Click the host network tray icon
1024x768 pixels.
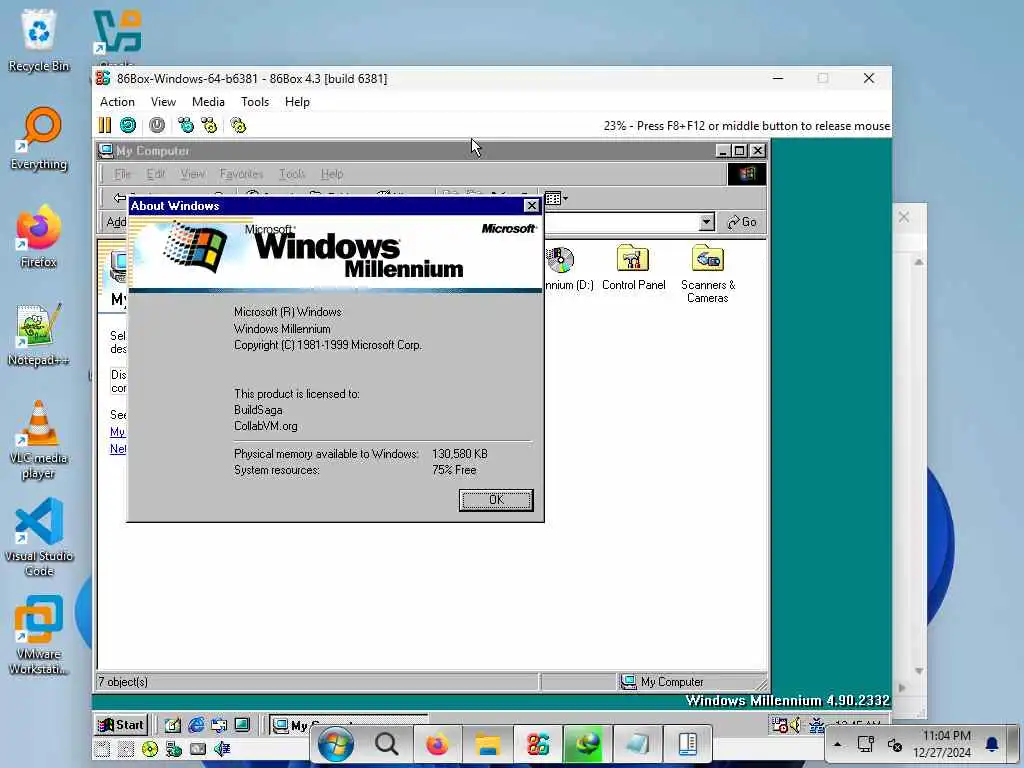pyautogui.click(x=866, y=744)
